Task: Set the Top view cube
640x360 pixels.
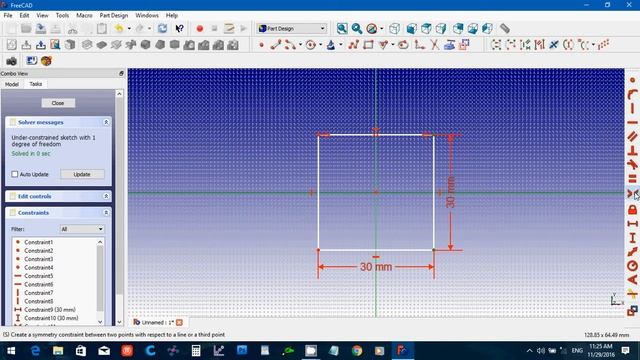Action: [x=427, y=29]
